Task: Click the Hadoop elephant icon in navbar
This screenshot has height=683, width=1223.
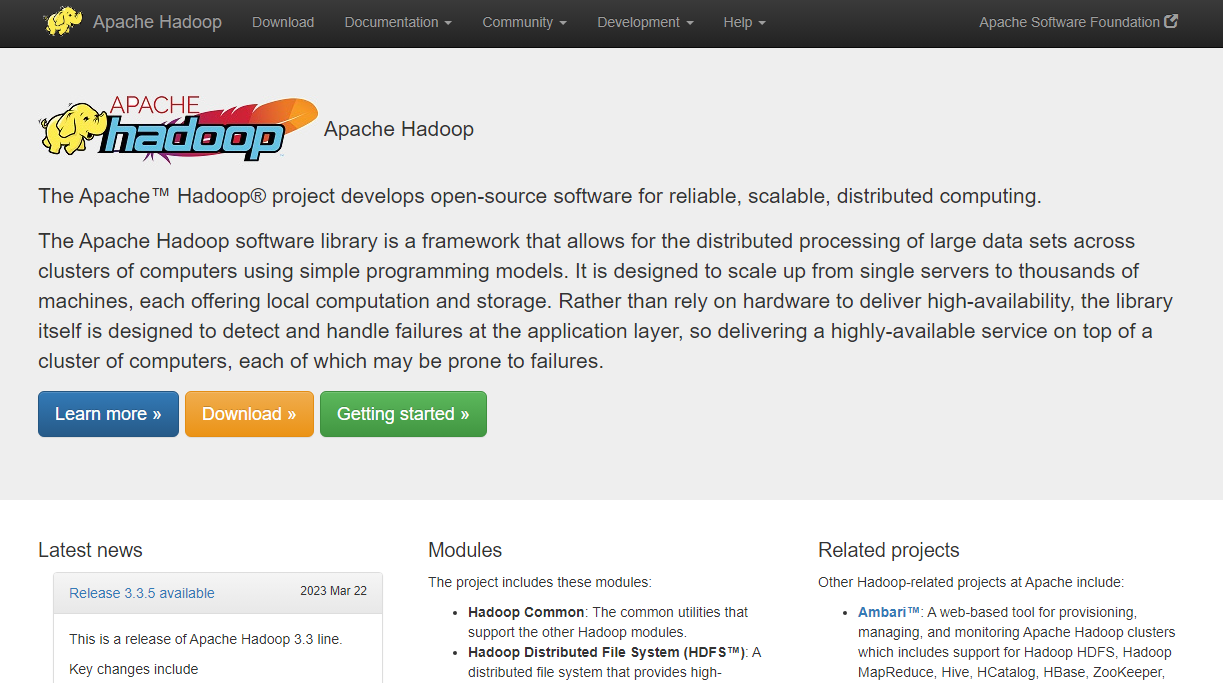Action: [63, 21]
